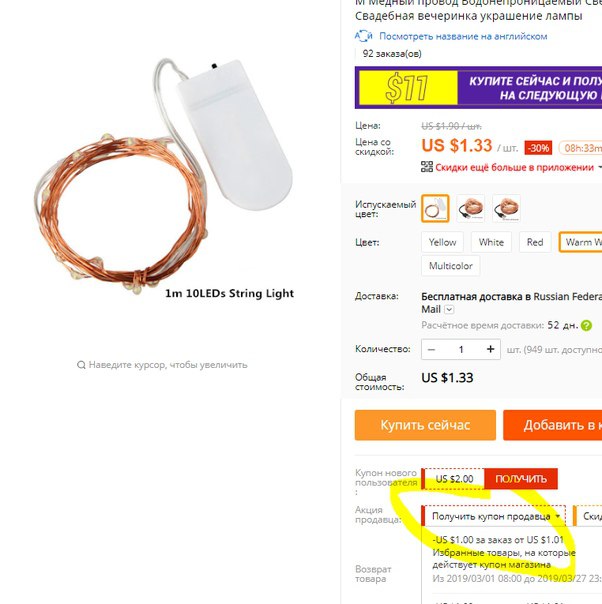Viewport: 602px width, 604px height.
Task: Click the magnifier icon under the product image
Action: (x=81, y=365)
